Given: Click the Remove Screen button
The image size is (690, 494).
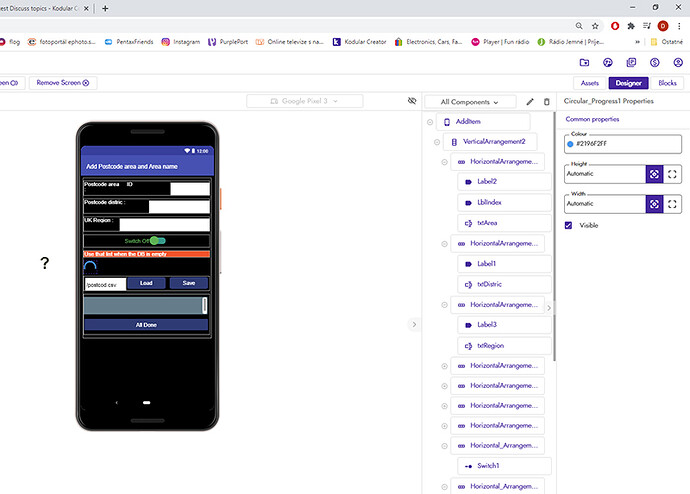Looking at the screenshot, I should point(63,83).
